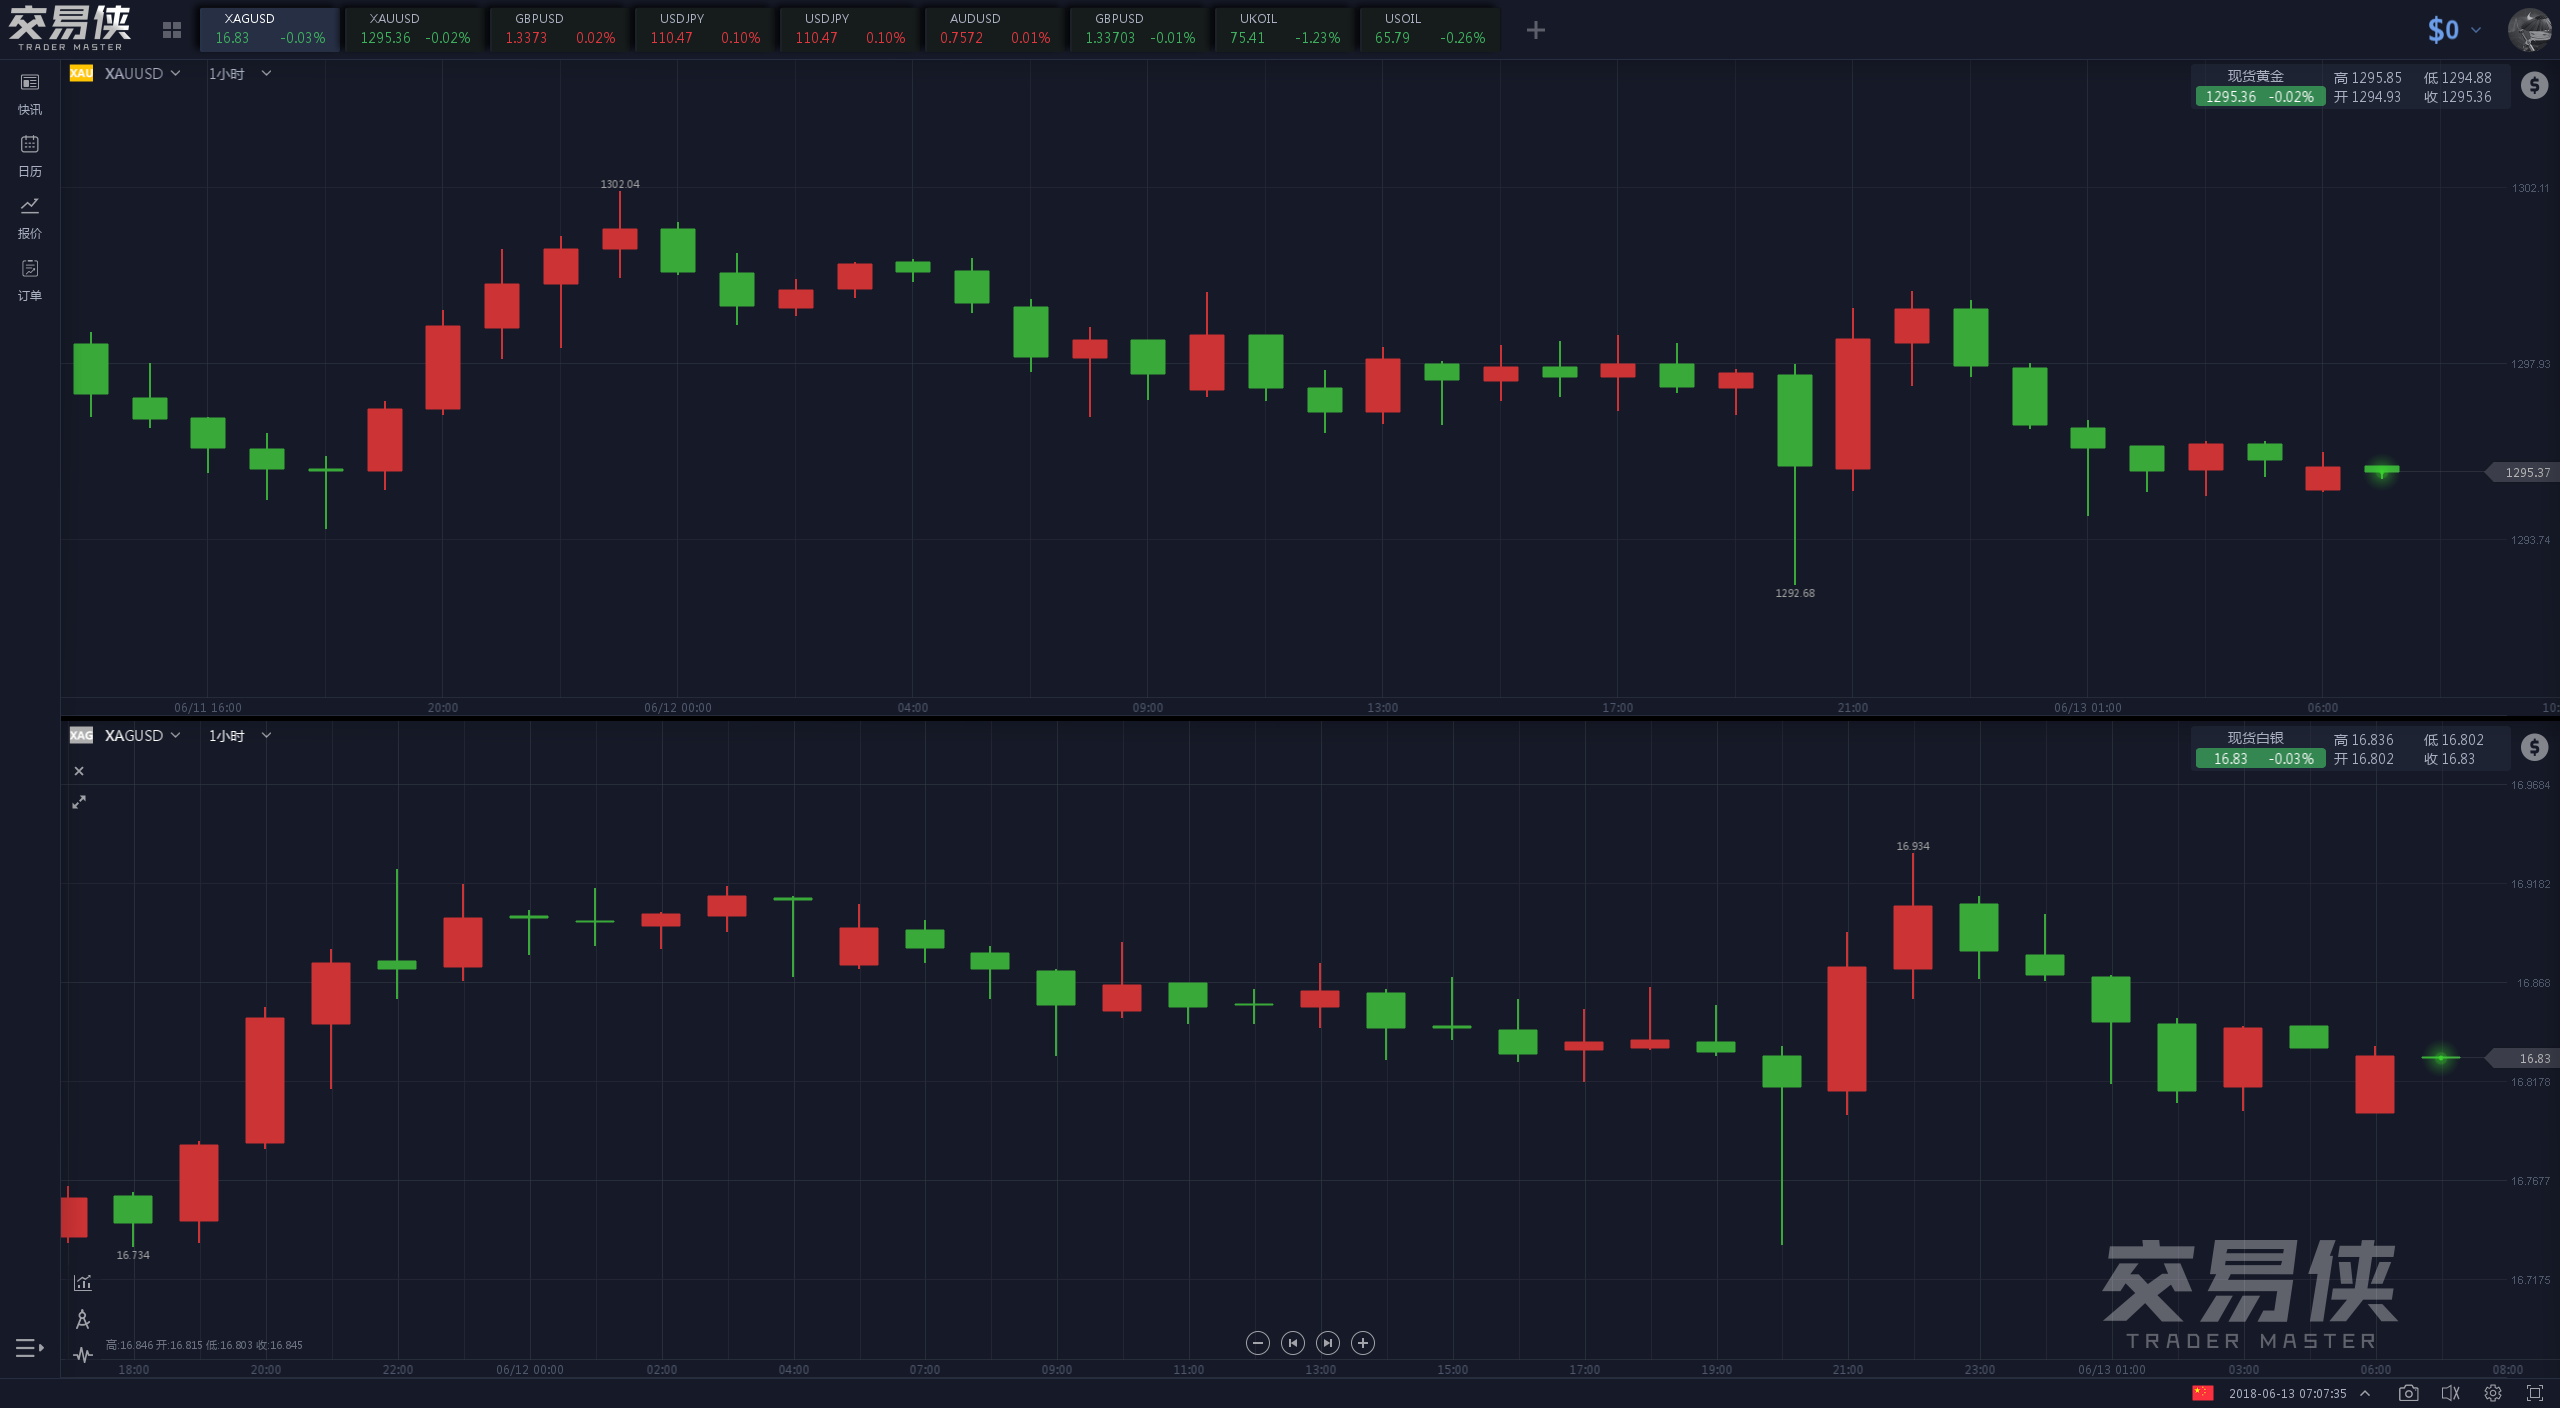Click the 1302.04 high label

(x=620, y=184)
